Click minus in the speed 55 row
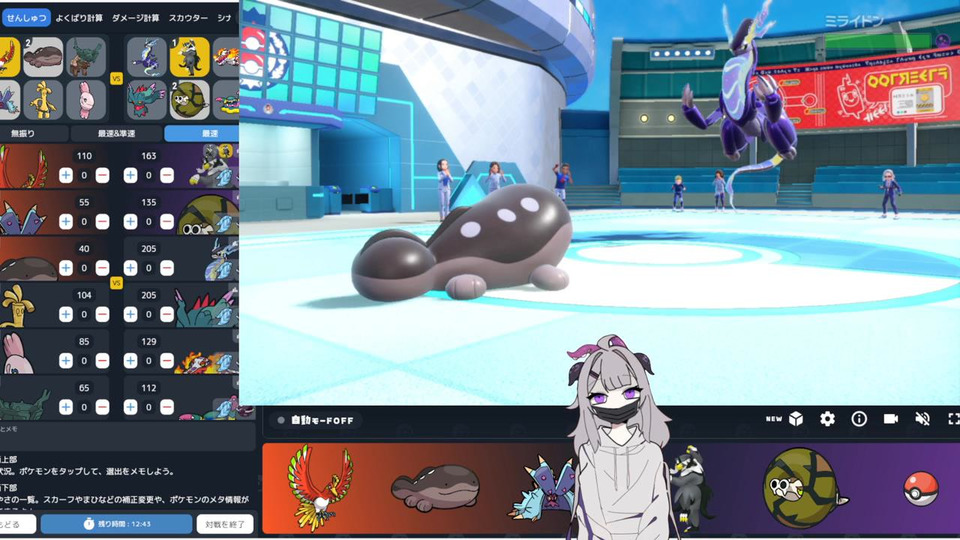960x540 pixels. [x=102, y=222]
